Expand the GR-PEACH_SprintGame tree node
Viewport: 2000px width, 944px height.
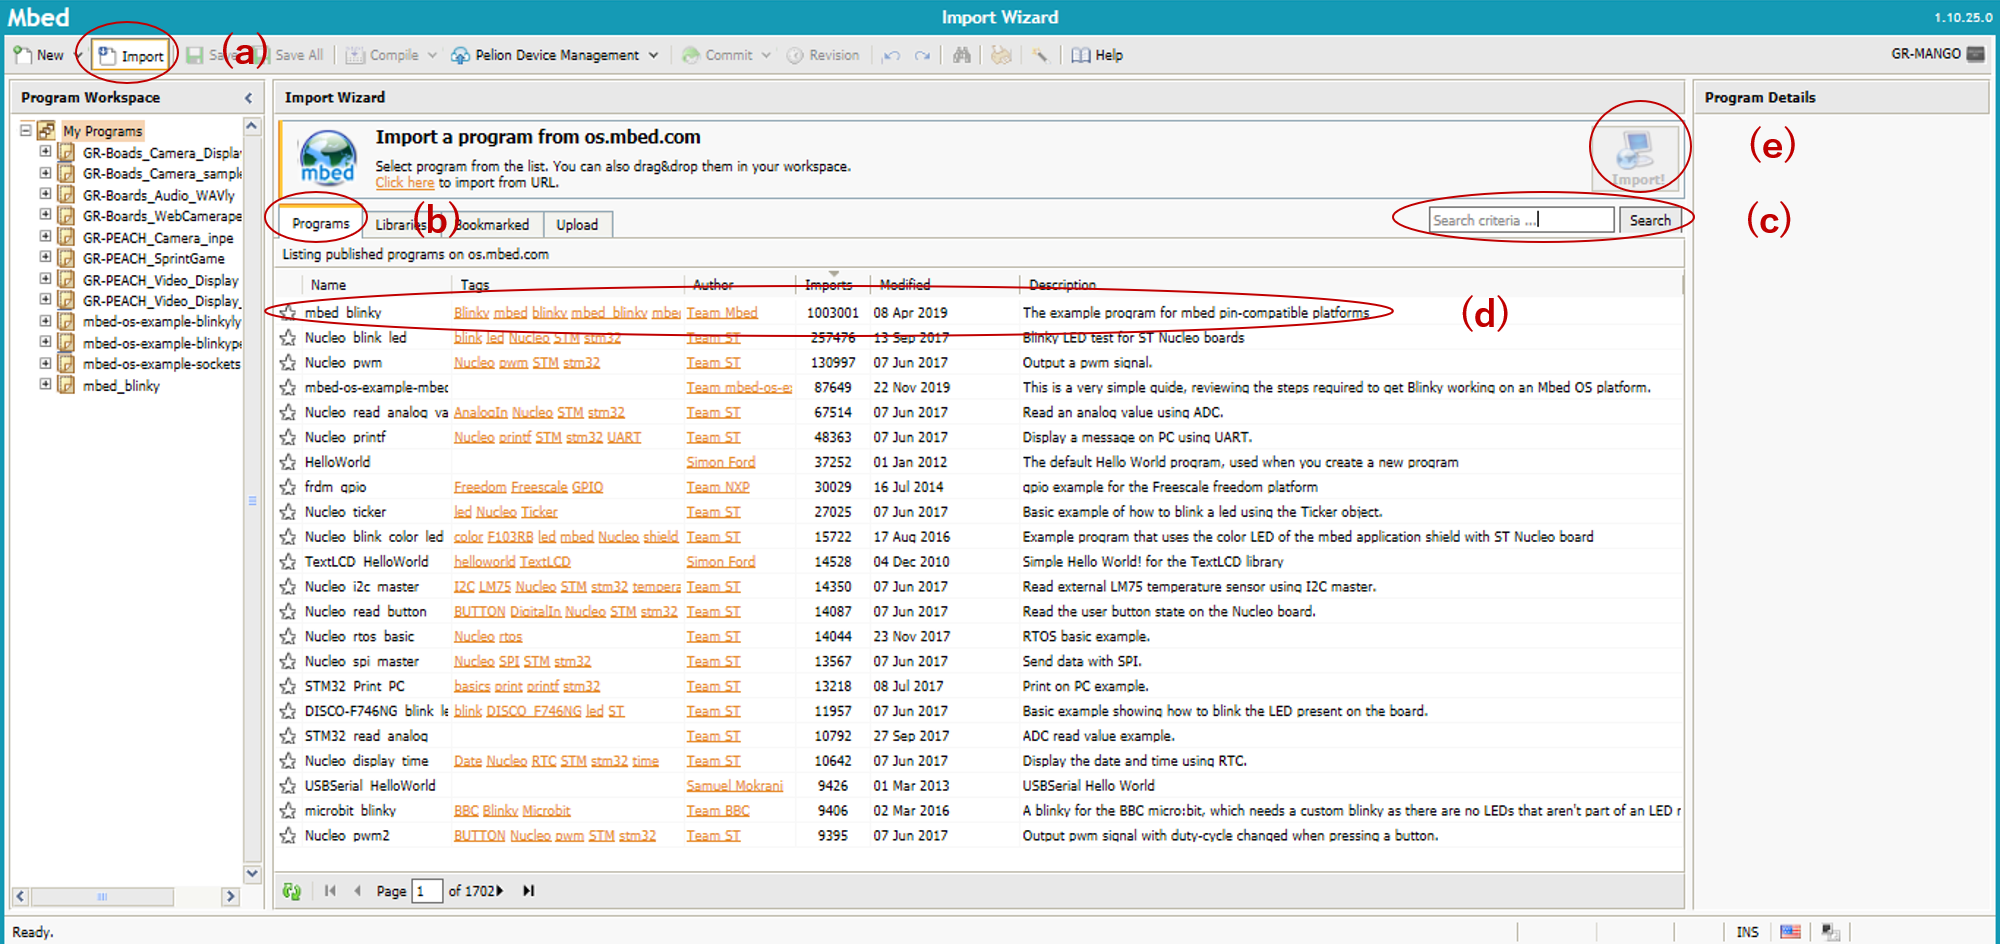point(45,257)
